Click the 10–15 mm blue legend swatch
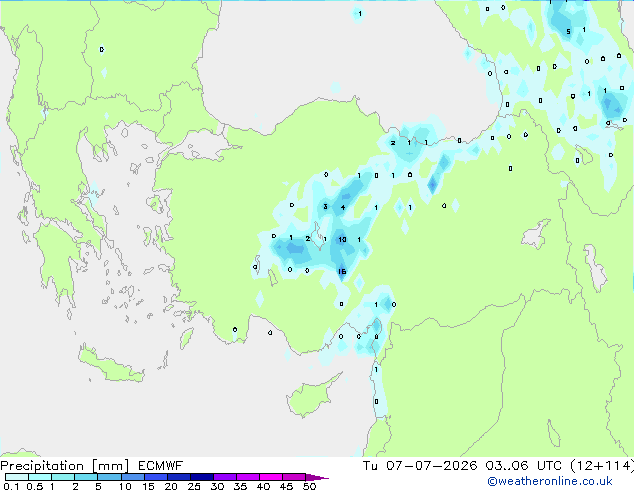Viewport: 634px width, 490px height. click(x=133, y=477)
